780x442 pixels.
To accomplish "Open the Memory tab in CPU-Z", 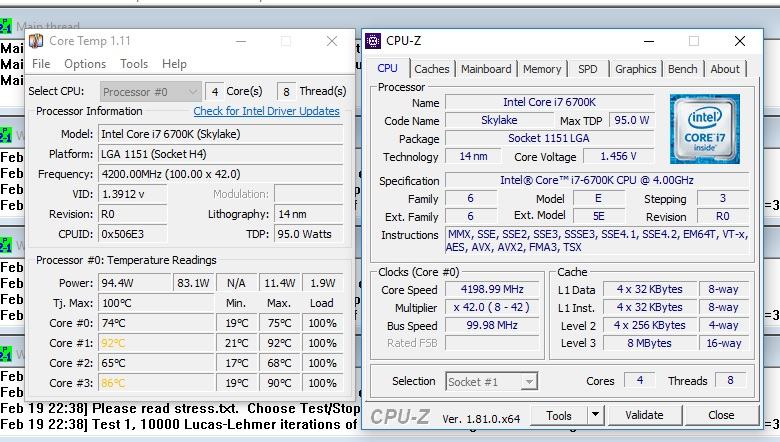I will 542,69.
